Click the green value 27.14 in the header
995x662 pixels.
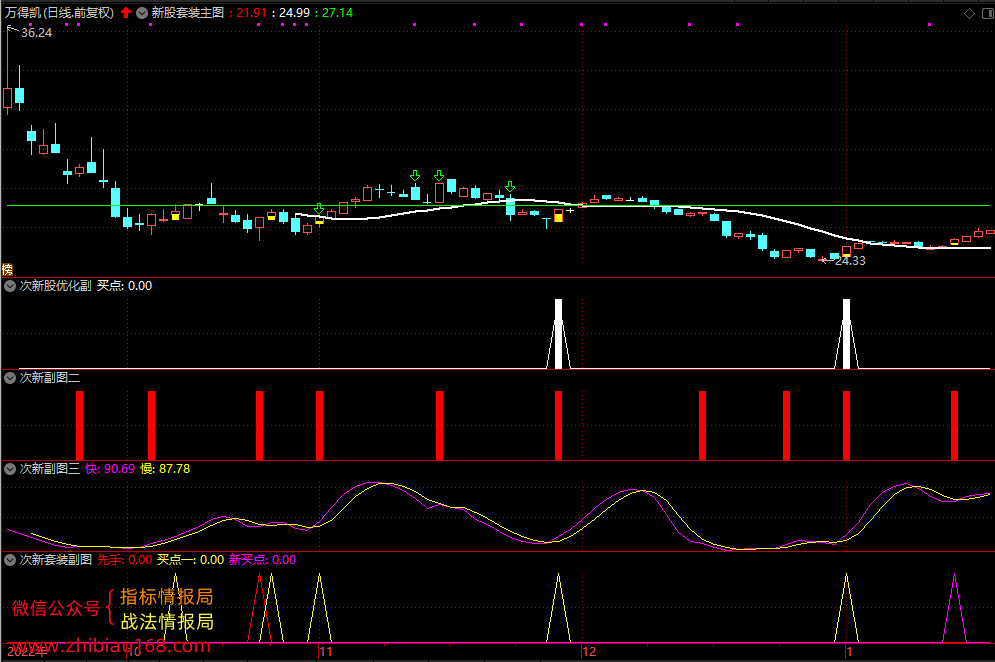coord(338,13)
